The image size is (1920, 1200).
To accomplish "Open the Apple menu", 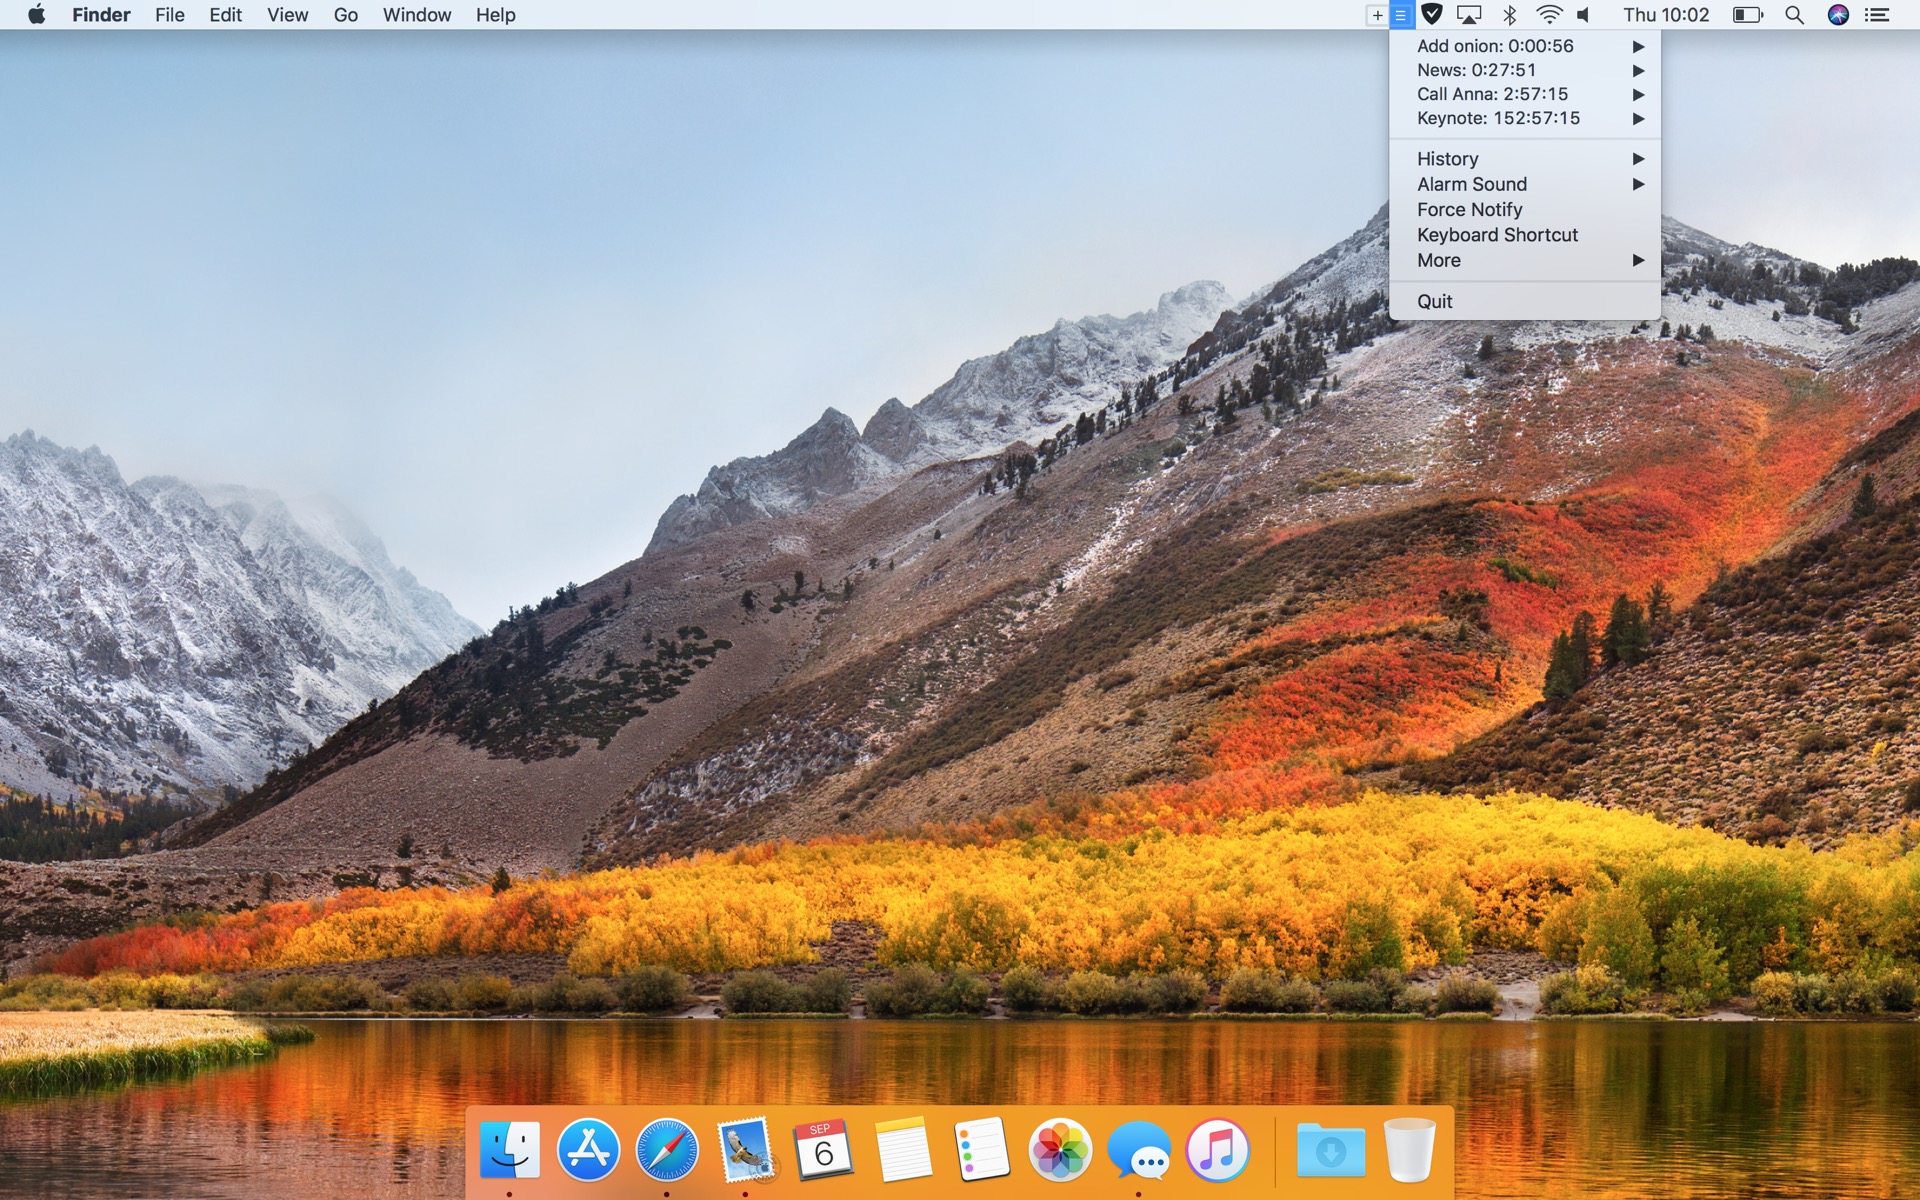I will click(x=36, y=15).
